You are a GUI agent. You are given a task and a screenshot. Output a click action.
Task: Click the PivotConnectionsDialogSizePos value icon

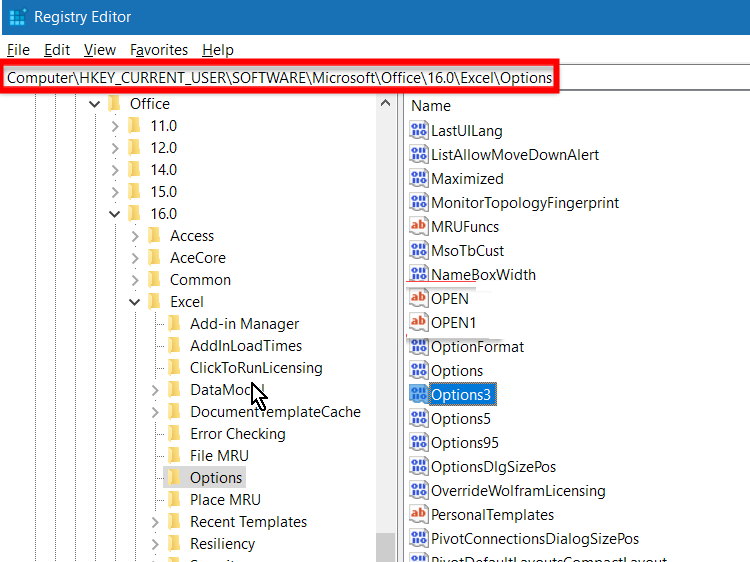[x=419, y=538]
